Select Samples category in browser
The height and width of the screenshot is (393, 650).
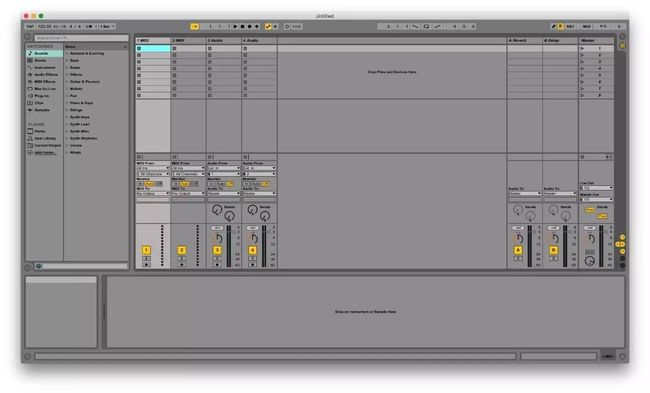point(44,110)
